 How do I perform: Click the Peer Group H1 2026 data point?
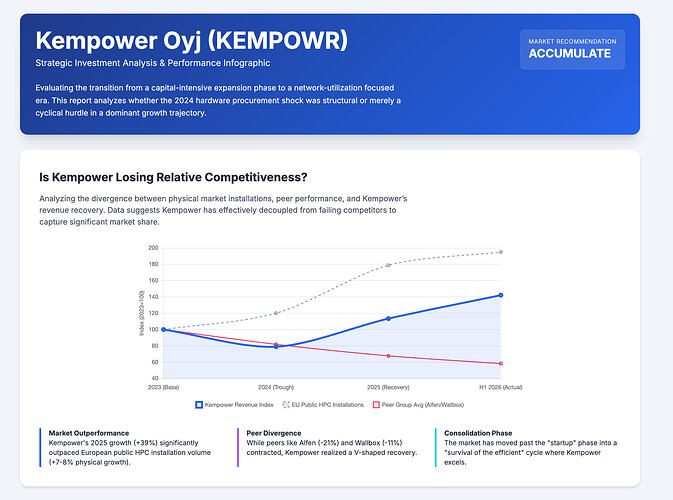(501, 364)
